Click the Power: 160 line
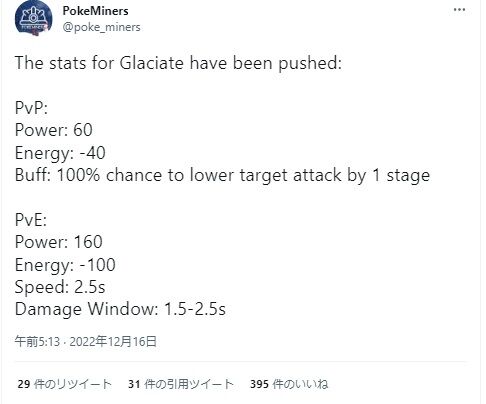Viewport: 486px width, 404px height. tap(58, 242)
